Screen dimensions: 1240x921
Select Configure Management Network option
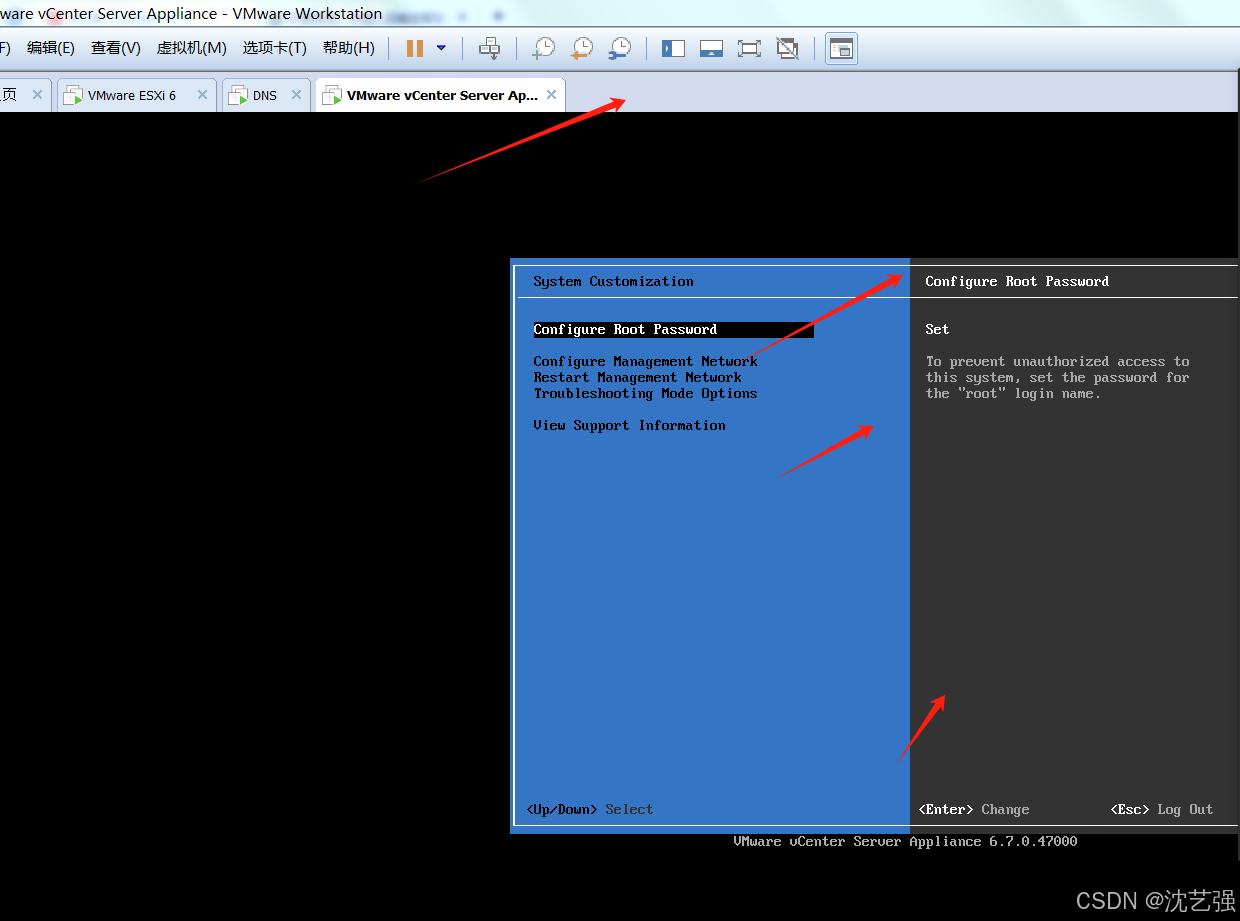(x=645, y=361)
